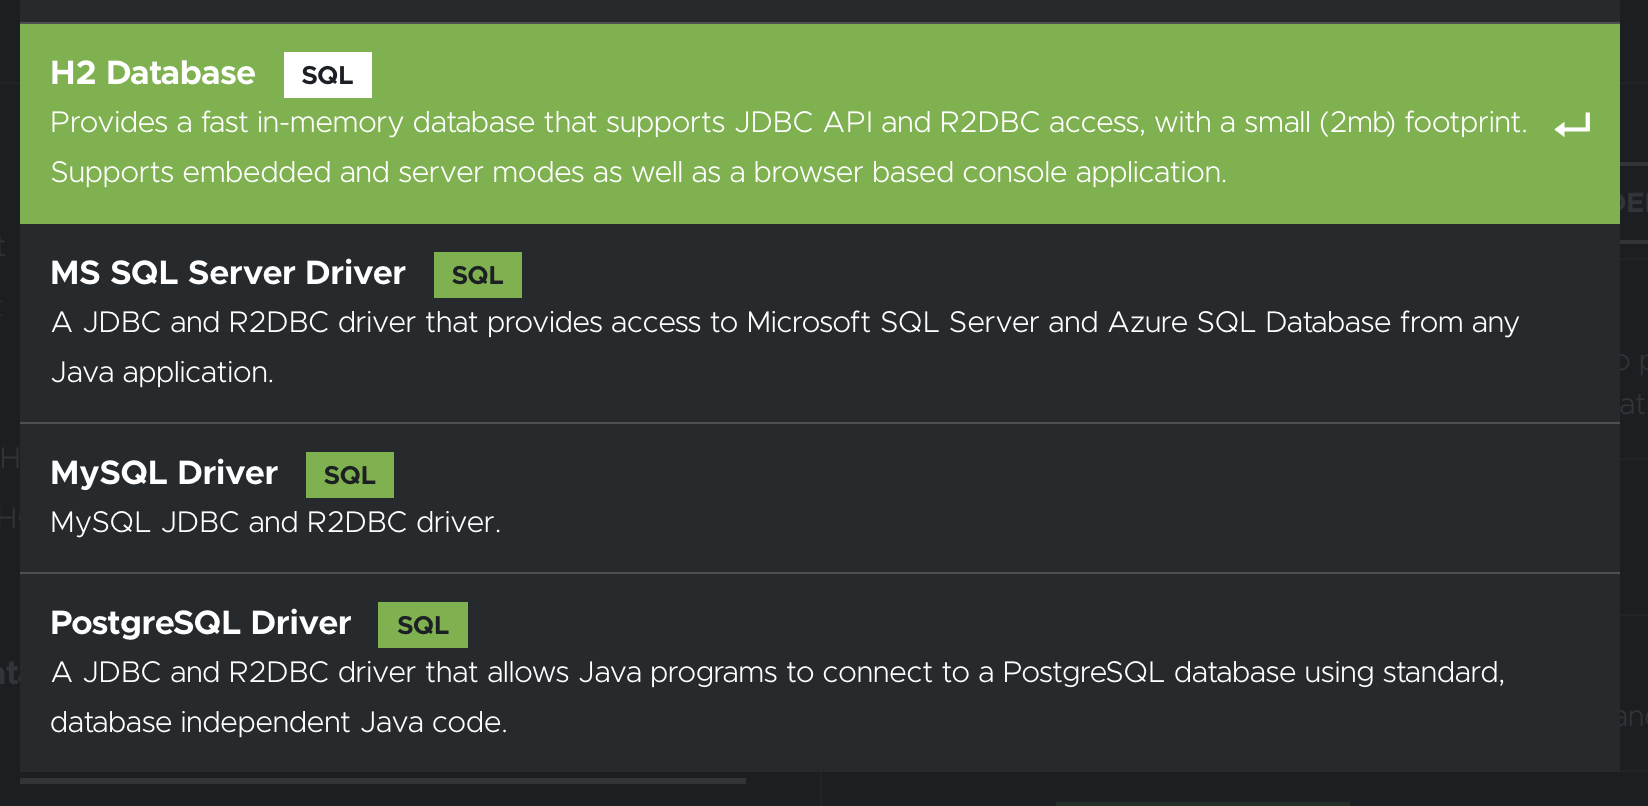Click the horizontal scrollbar below the list
1648x806 pixels.
[383, 780]
